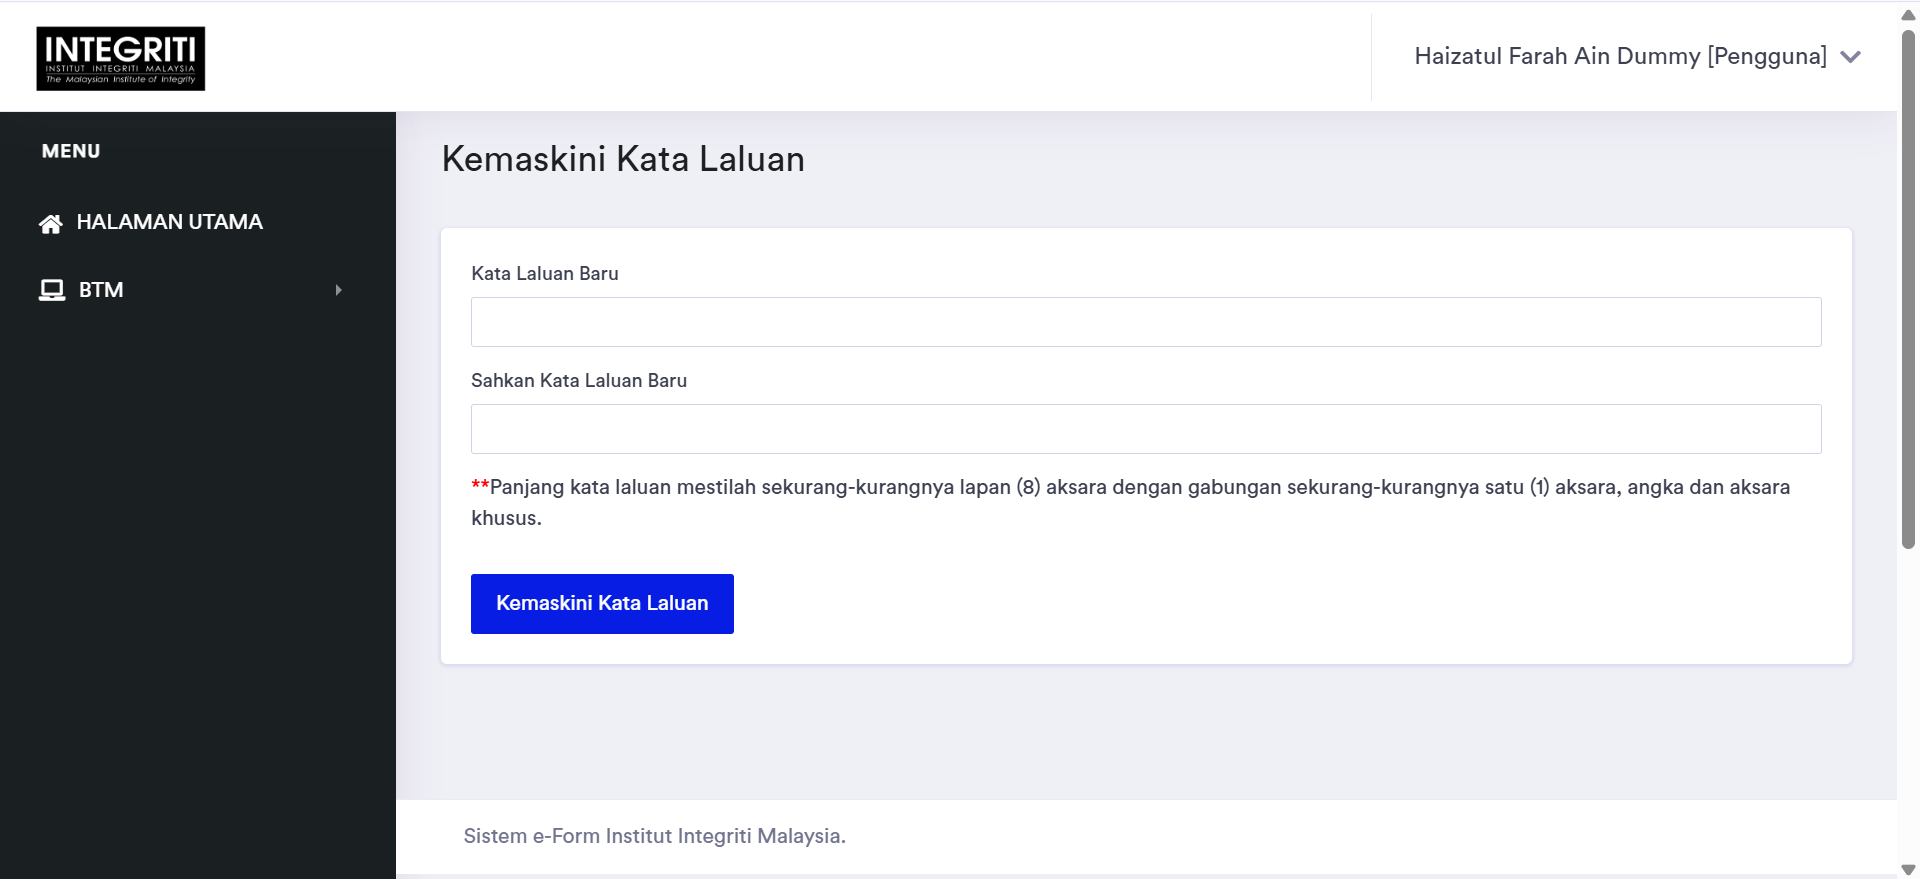Screen dimensions: 1920x879
Task: Click the Sistem e-Form footer text
Action: (x=654, y=836)
